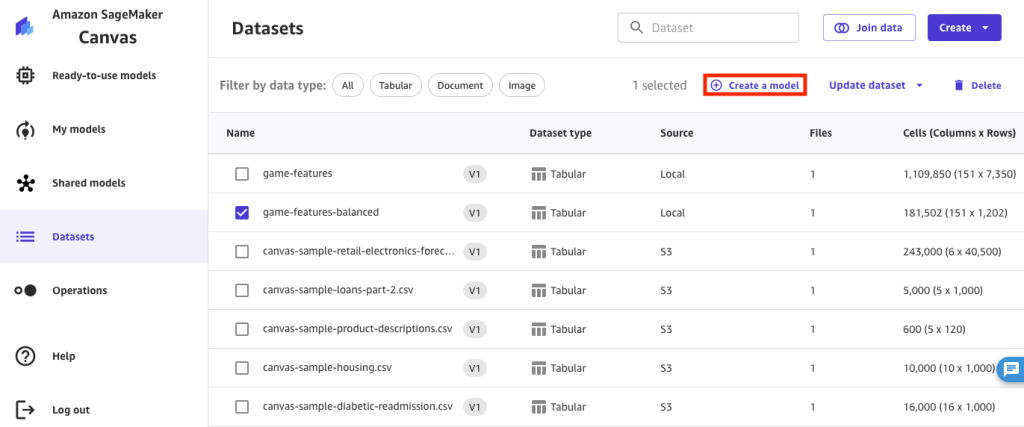This screenshot has width=1024, height=427.
Task: Select the game-features dataset checkbox
Action: click(242, 174)
